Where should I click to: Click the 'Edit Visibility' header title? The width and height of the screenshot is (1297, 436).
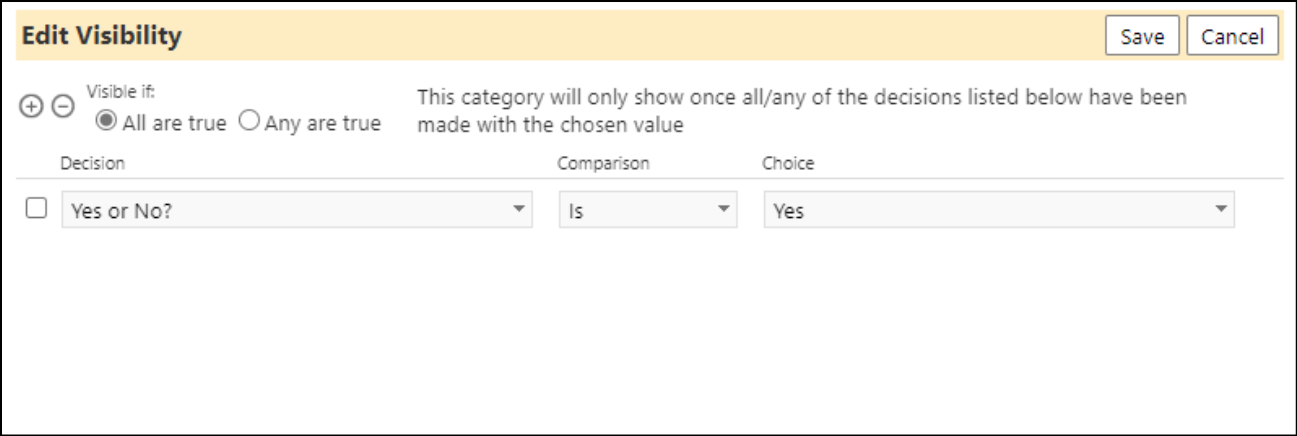click(x=102, y=36)
